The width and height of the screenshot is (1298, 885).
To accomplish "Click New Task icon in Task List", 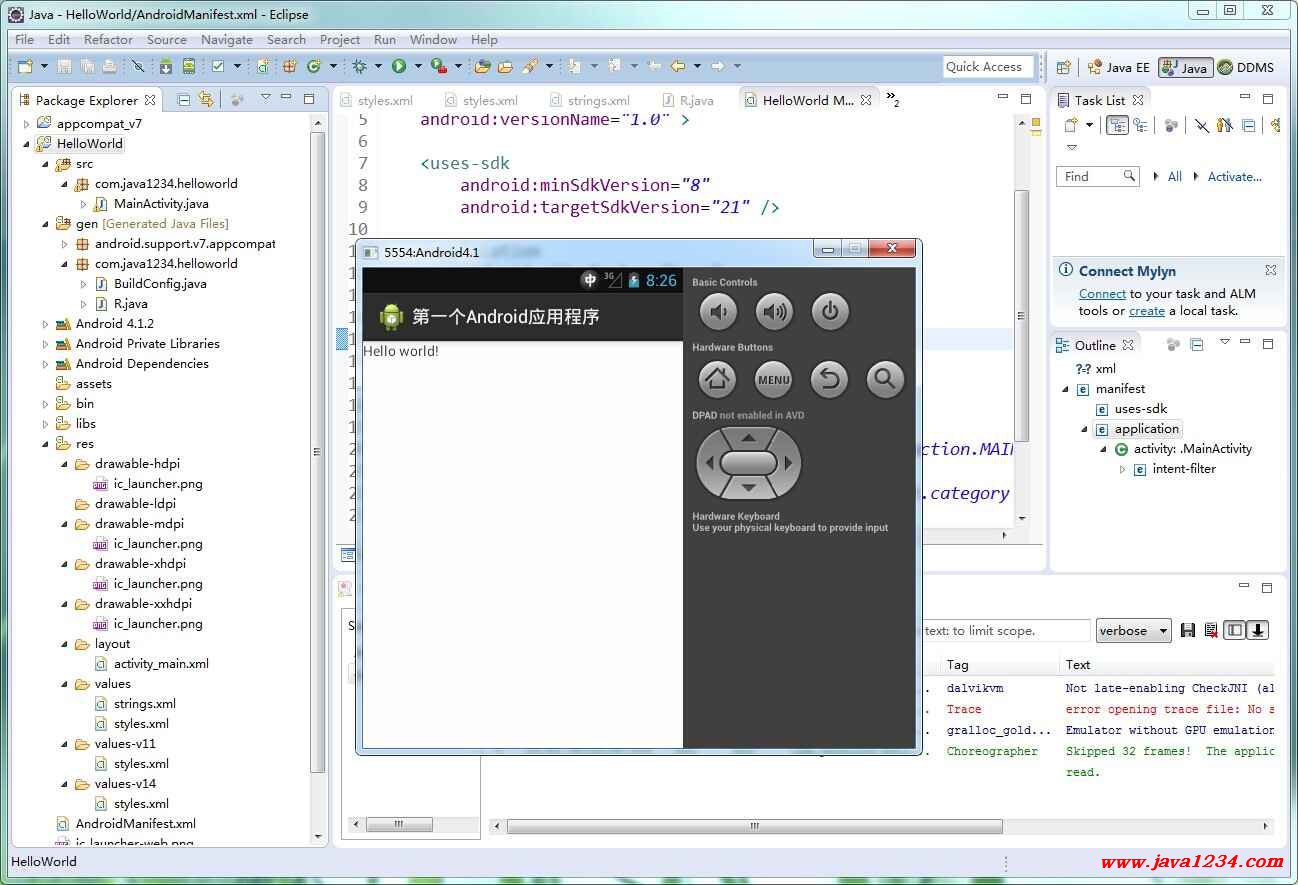I will [x=1071, y=125].
